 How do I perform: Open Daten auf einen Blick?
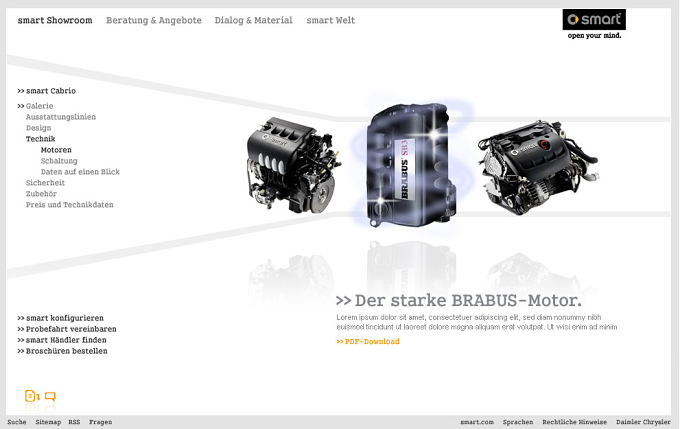(x=80, y=172)
